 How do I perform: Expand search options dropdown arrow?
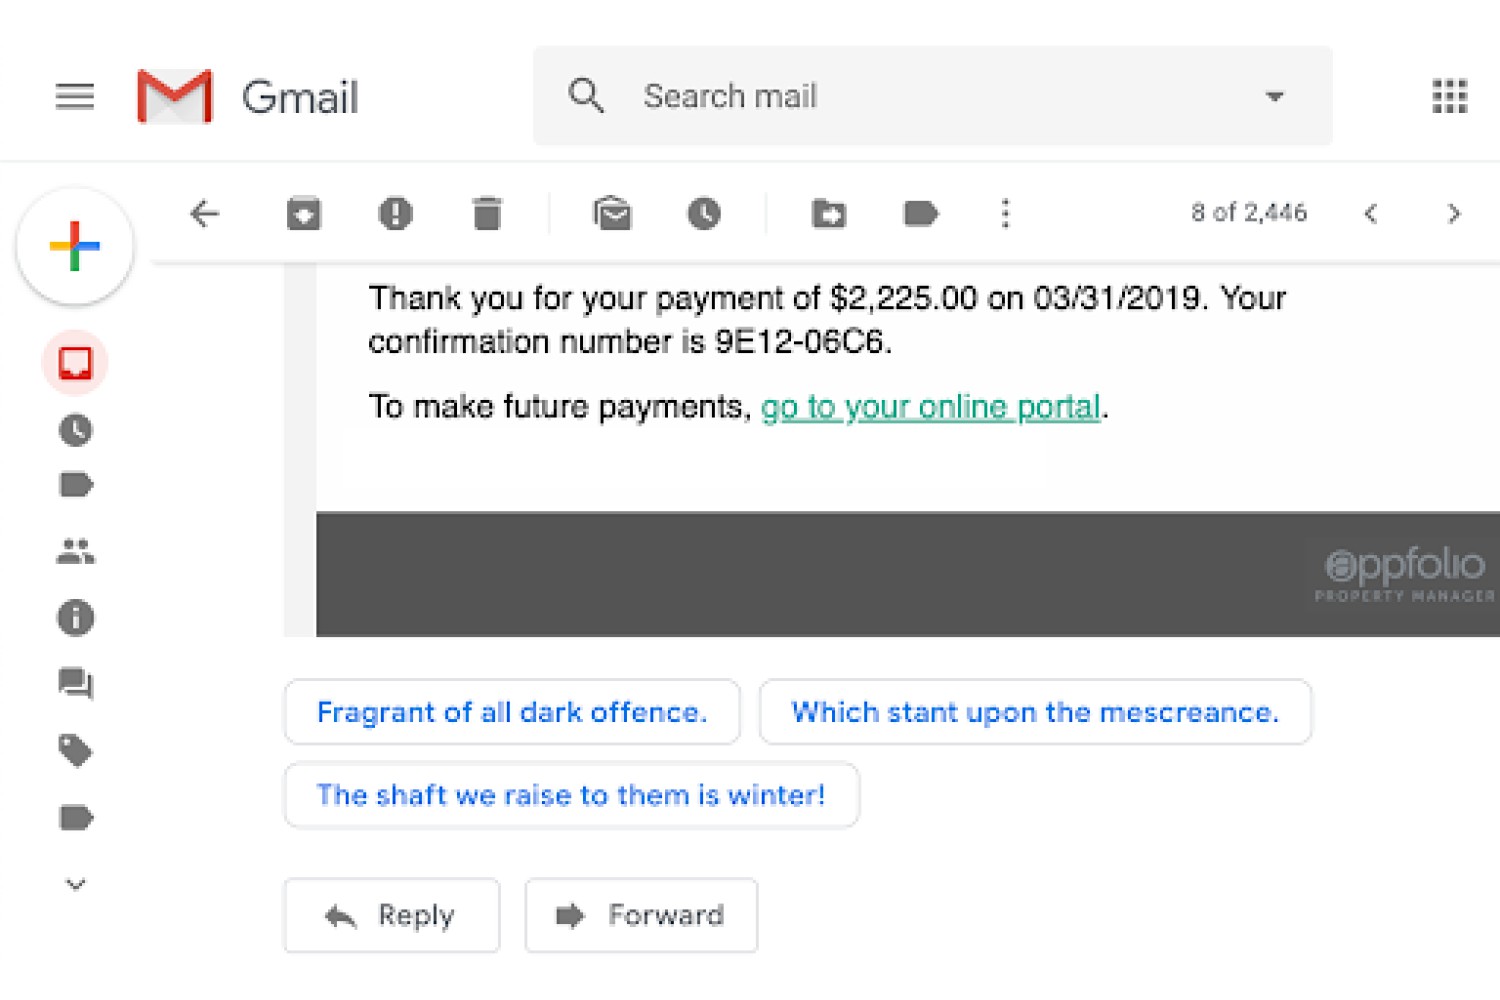pos(1274,97)
